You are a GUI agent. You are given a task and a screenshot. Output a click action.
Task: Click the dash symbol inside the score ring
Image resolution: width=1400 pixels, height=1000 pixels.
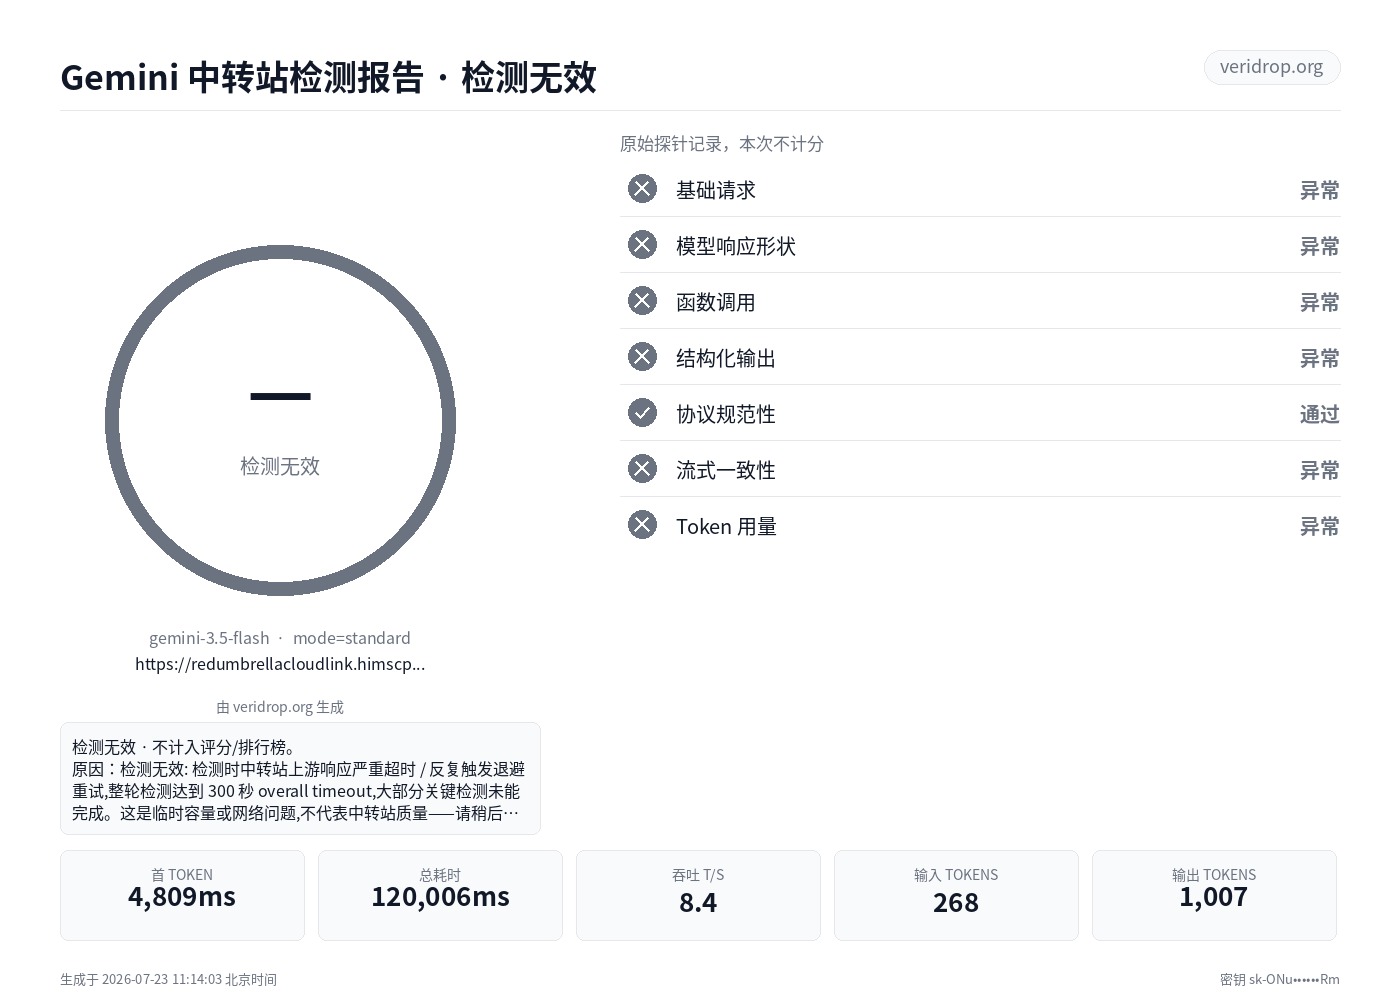[280, 397]
